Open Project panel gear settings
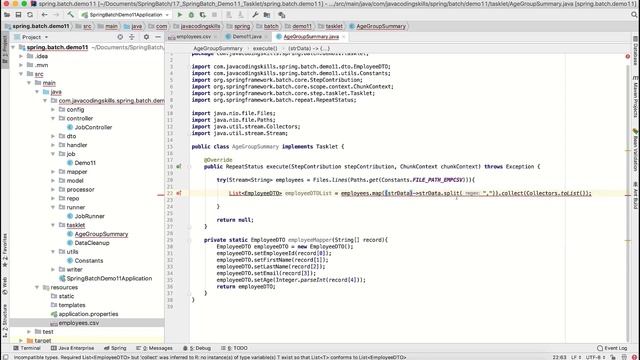Screen dimensions: 640x360 pyautogui.click(x=146, y=37)
